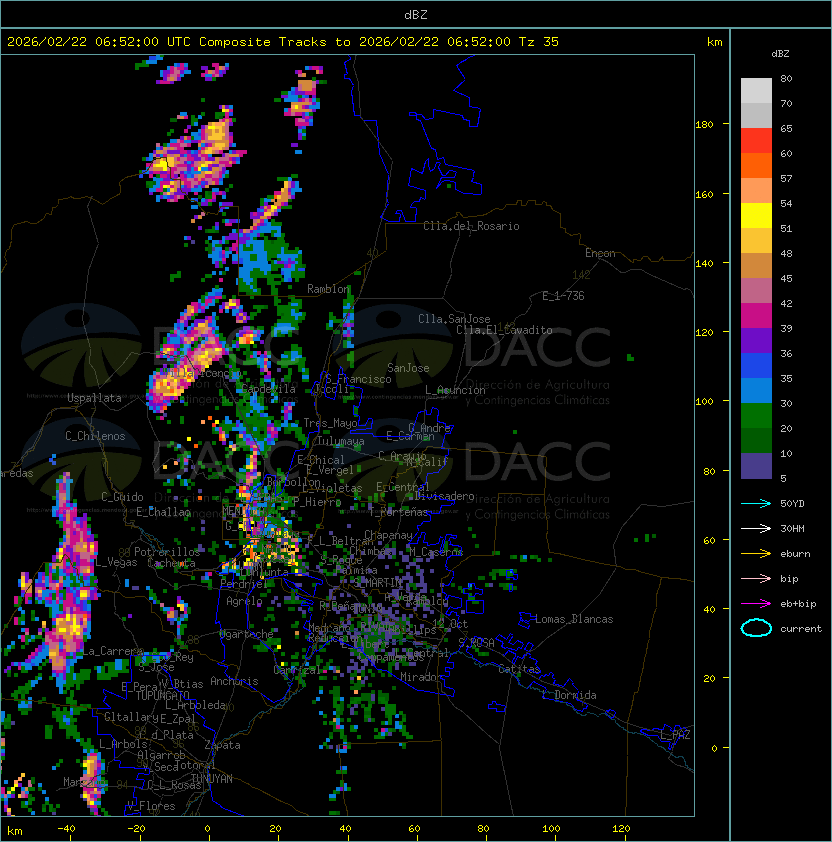Click the 'E_Challao' place label

163,512
